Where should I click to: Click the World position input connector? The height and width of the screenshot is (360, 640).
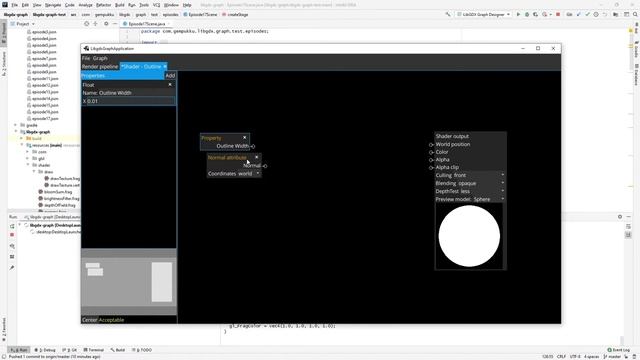point(431,144)
